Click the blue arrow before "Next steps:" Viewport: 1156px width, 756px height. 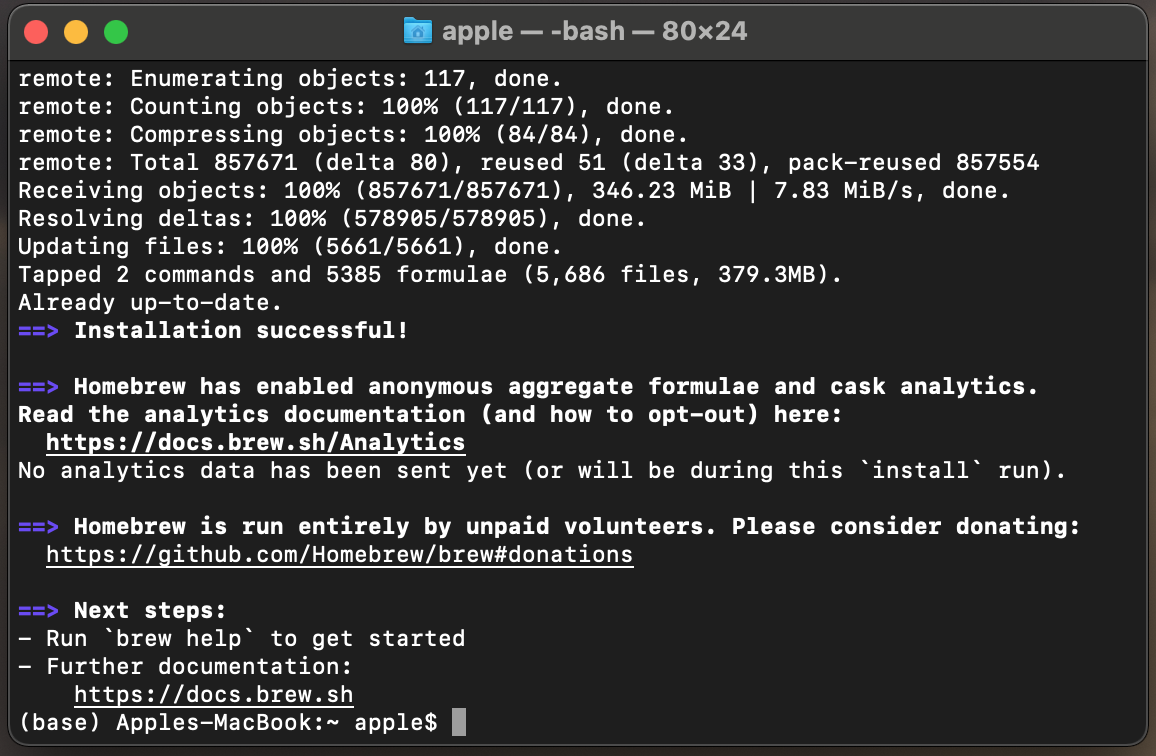tap(39, 611)
